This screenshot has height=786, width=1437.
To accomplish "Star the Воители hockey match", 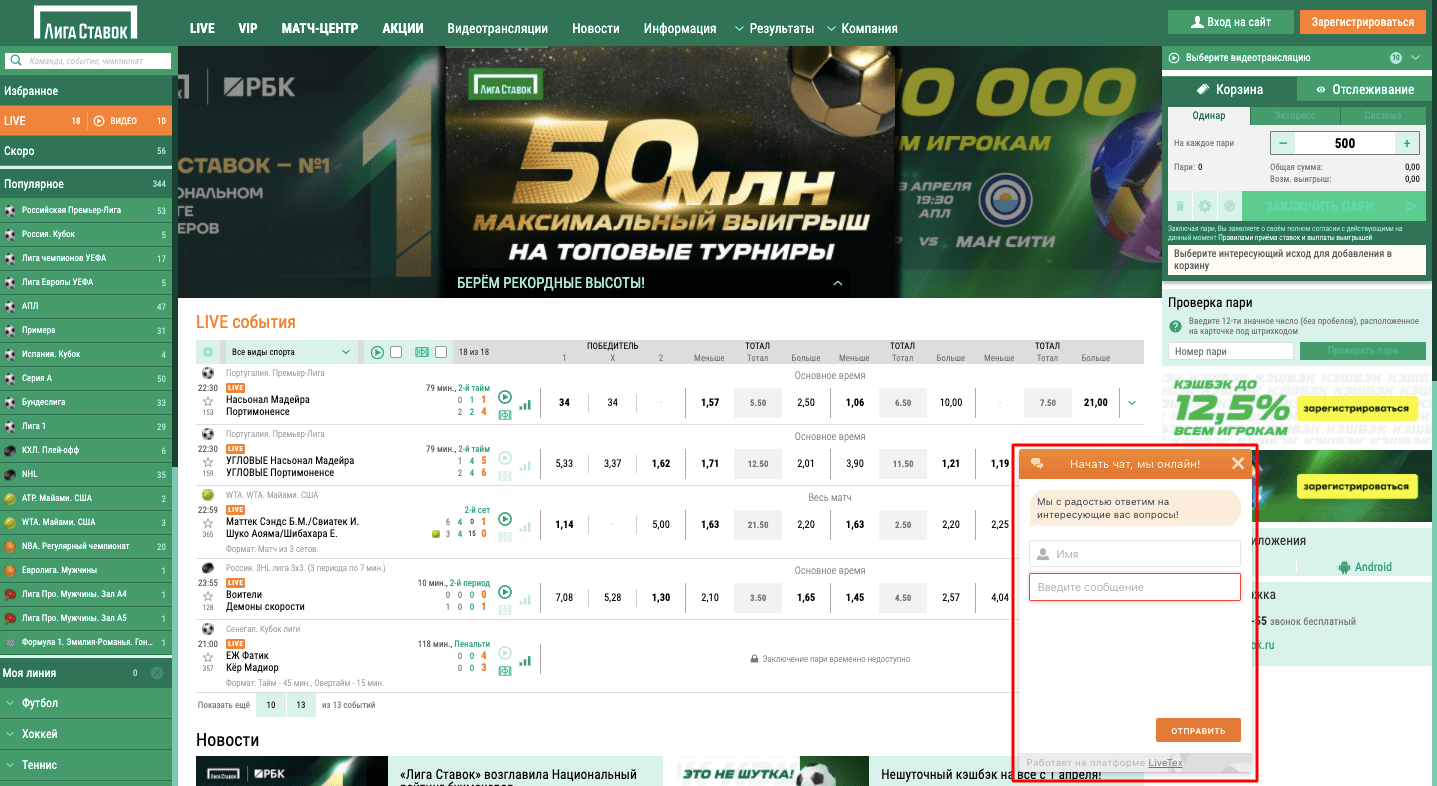I will click(208, 595).
